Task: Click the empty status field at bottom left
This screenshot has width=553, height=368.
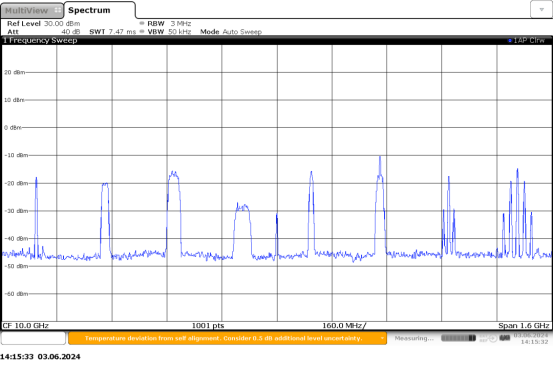Action: [34, 338]
